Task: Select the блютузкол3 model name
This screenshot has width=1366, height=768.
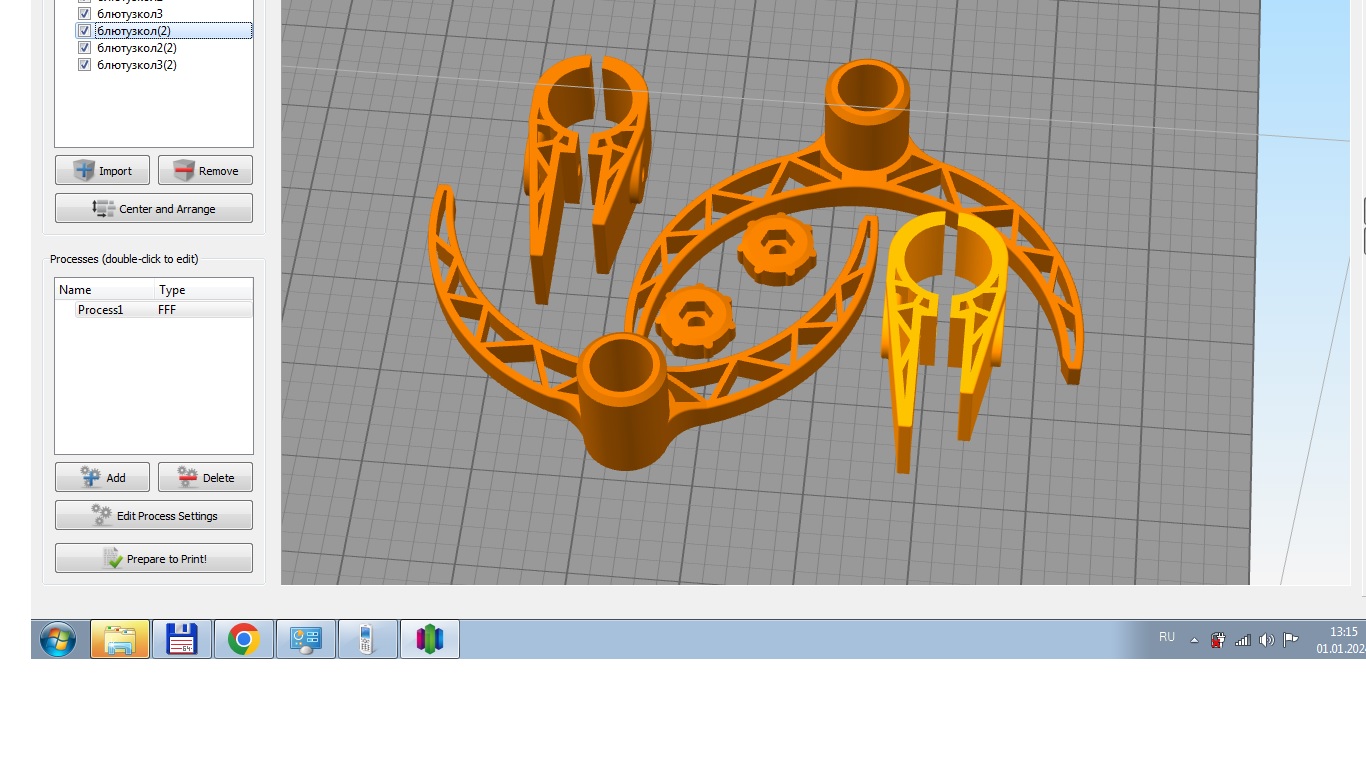Action: pyautogui.click(x=130, y=14)
